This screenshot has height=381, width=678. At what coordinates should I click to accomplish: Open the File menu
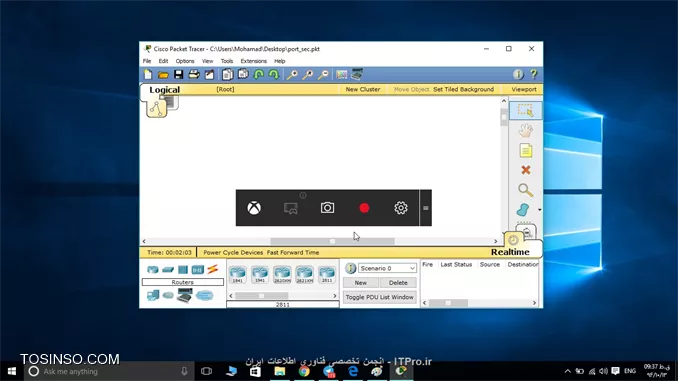[x=147, y=61]
